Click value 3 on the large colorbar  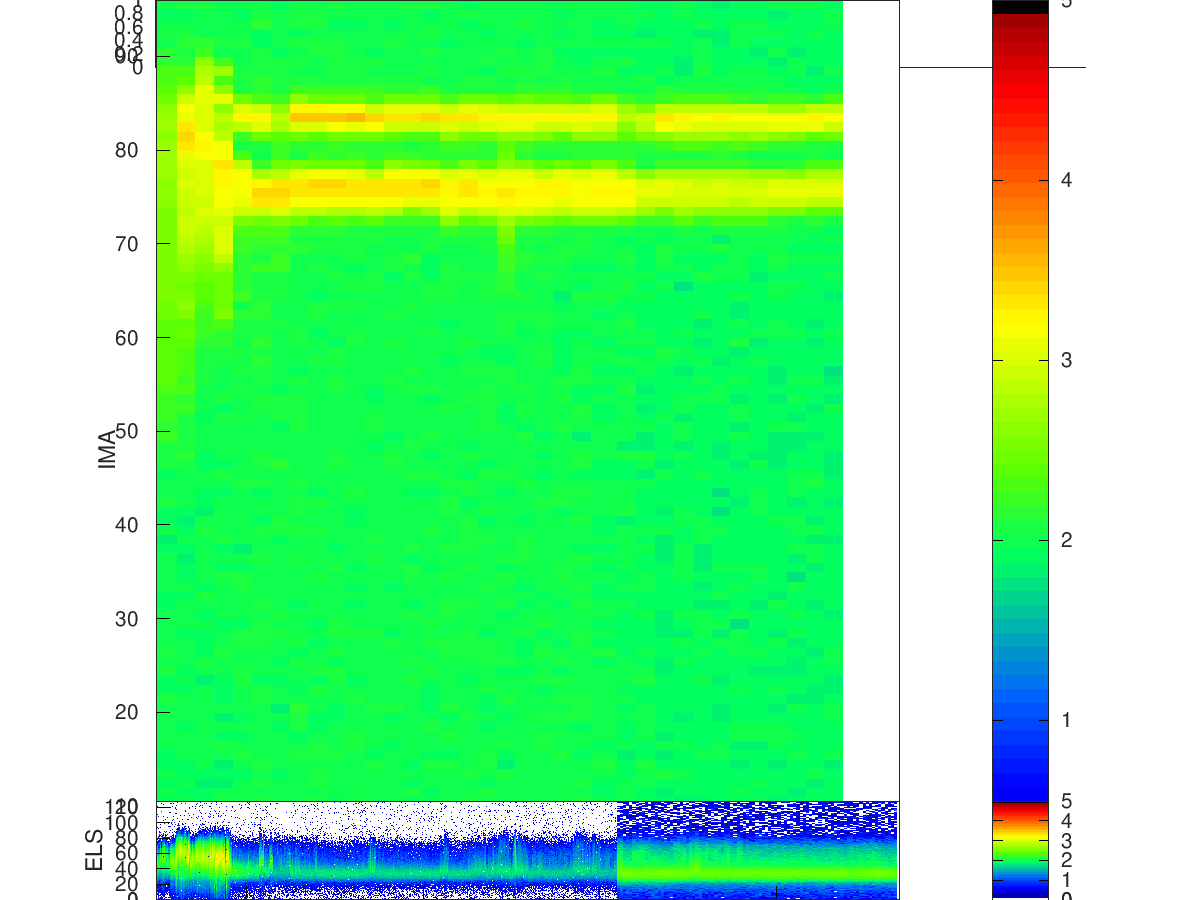coord(1066,360)
